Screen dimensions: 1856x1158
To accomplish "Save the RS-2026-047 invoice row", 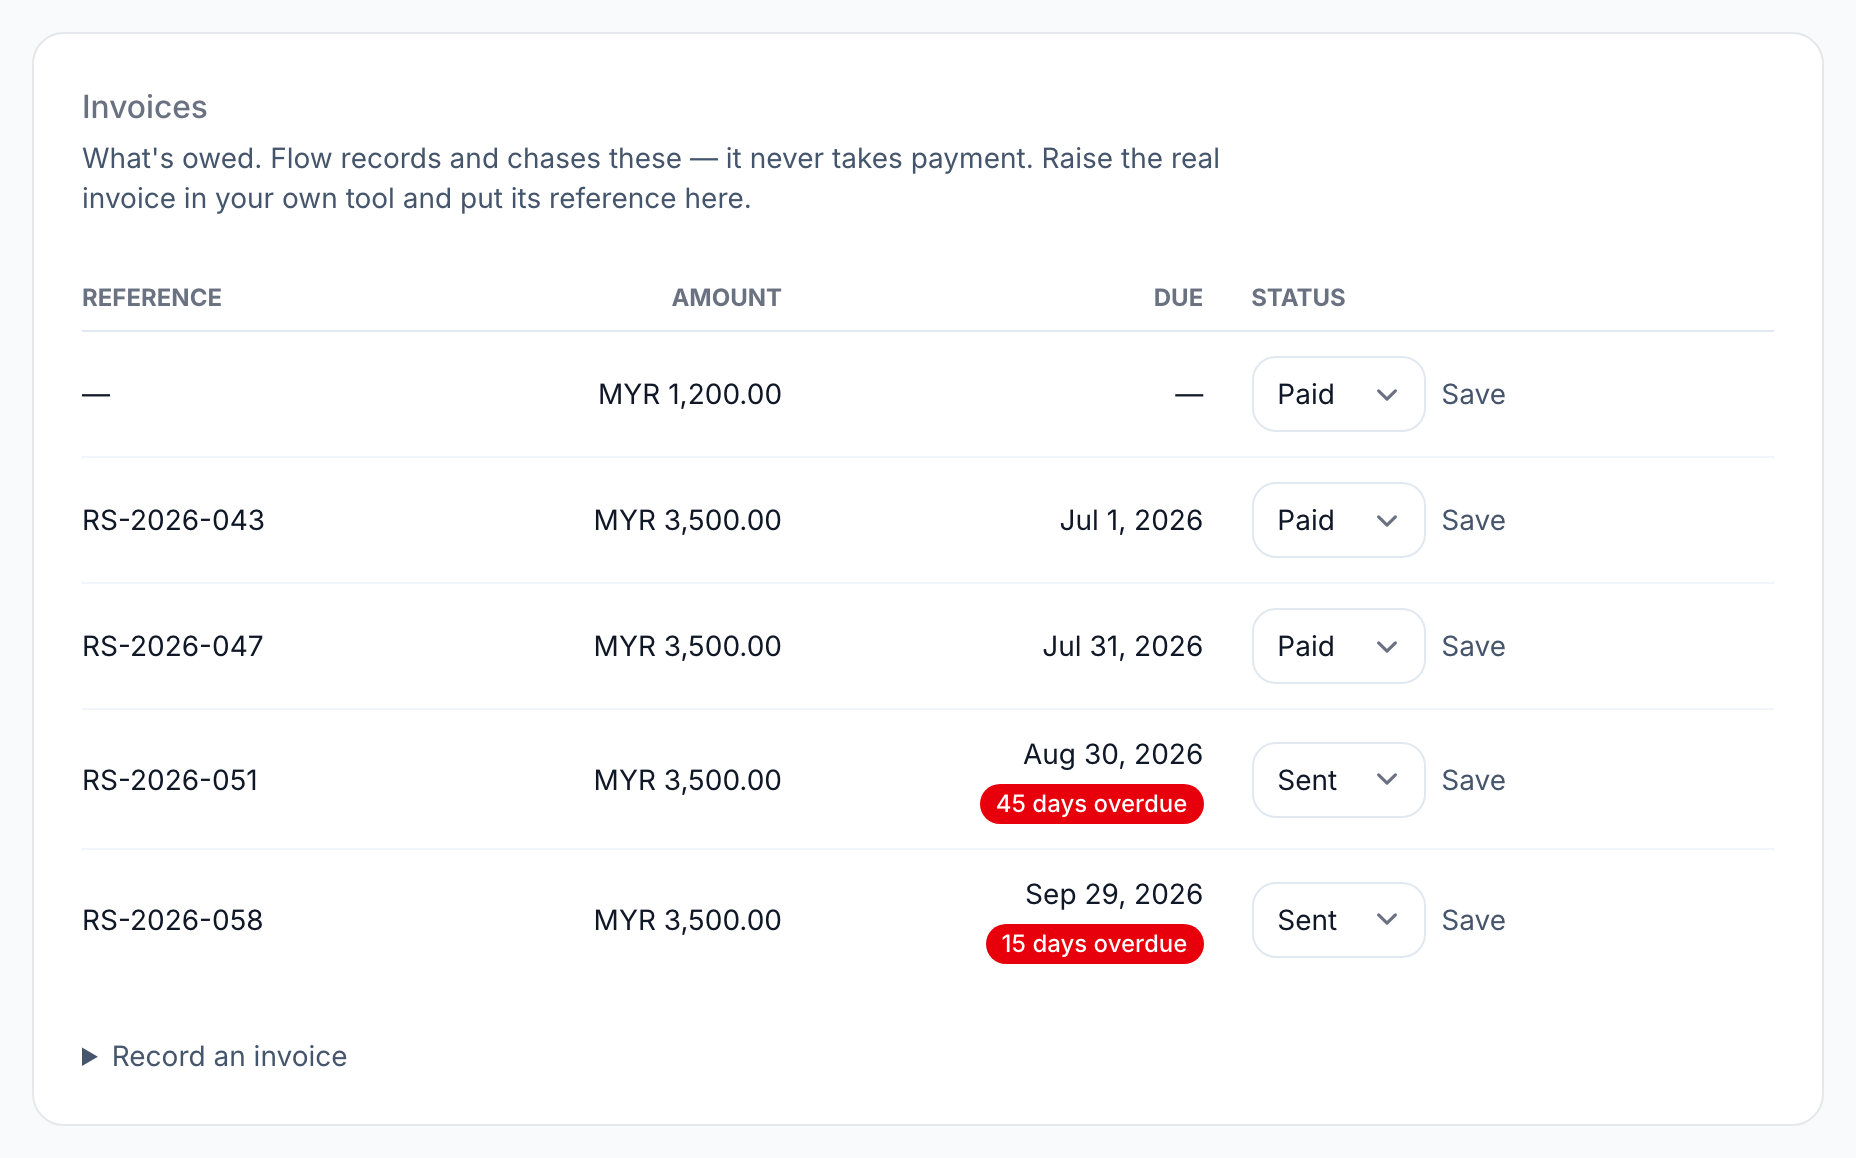I will pyautogui.click(x=1473, y=646).
